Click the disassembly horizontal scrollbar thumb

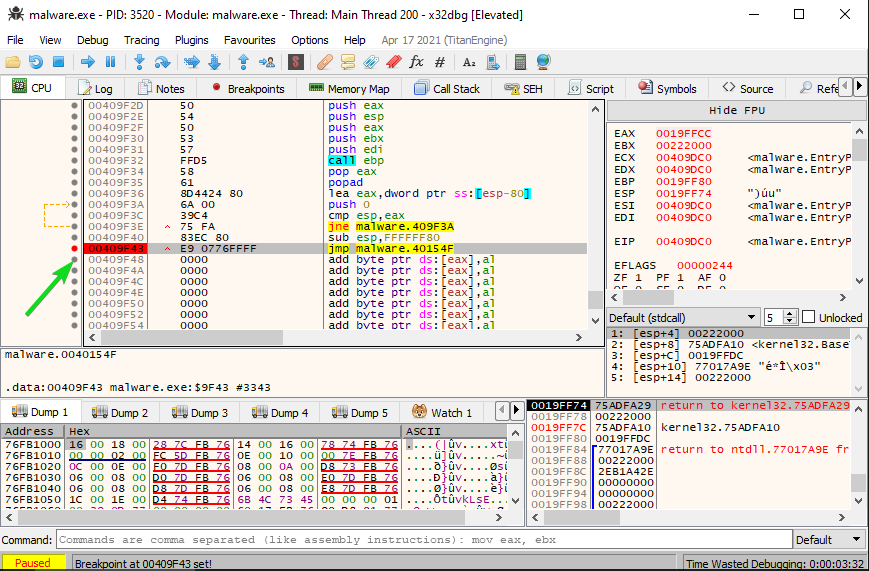(x=192, y=337)
